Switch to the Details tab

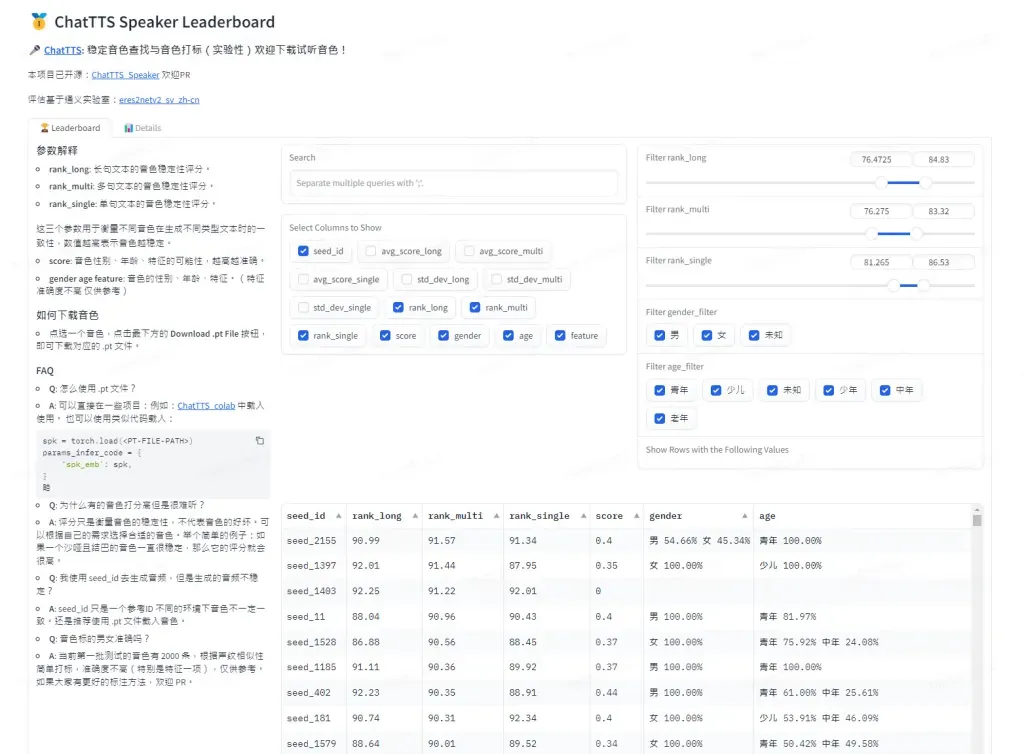[142, 128]
